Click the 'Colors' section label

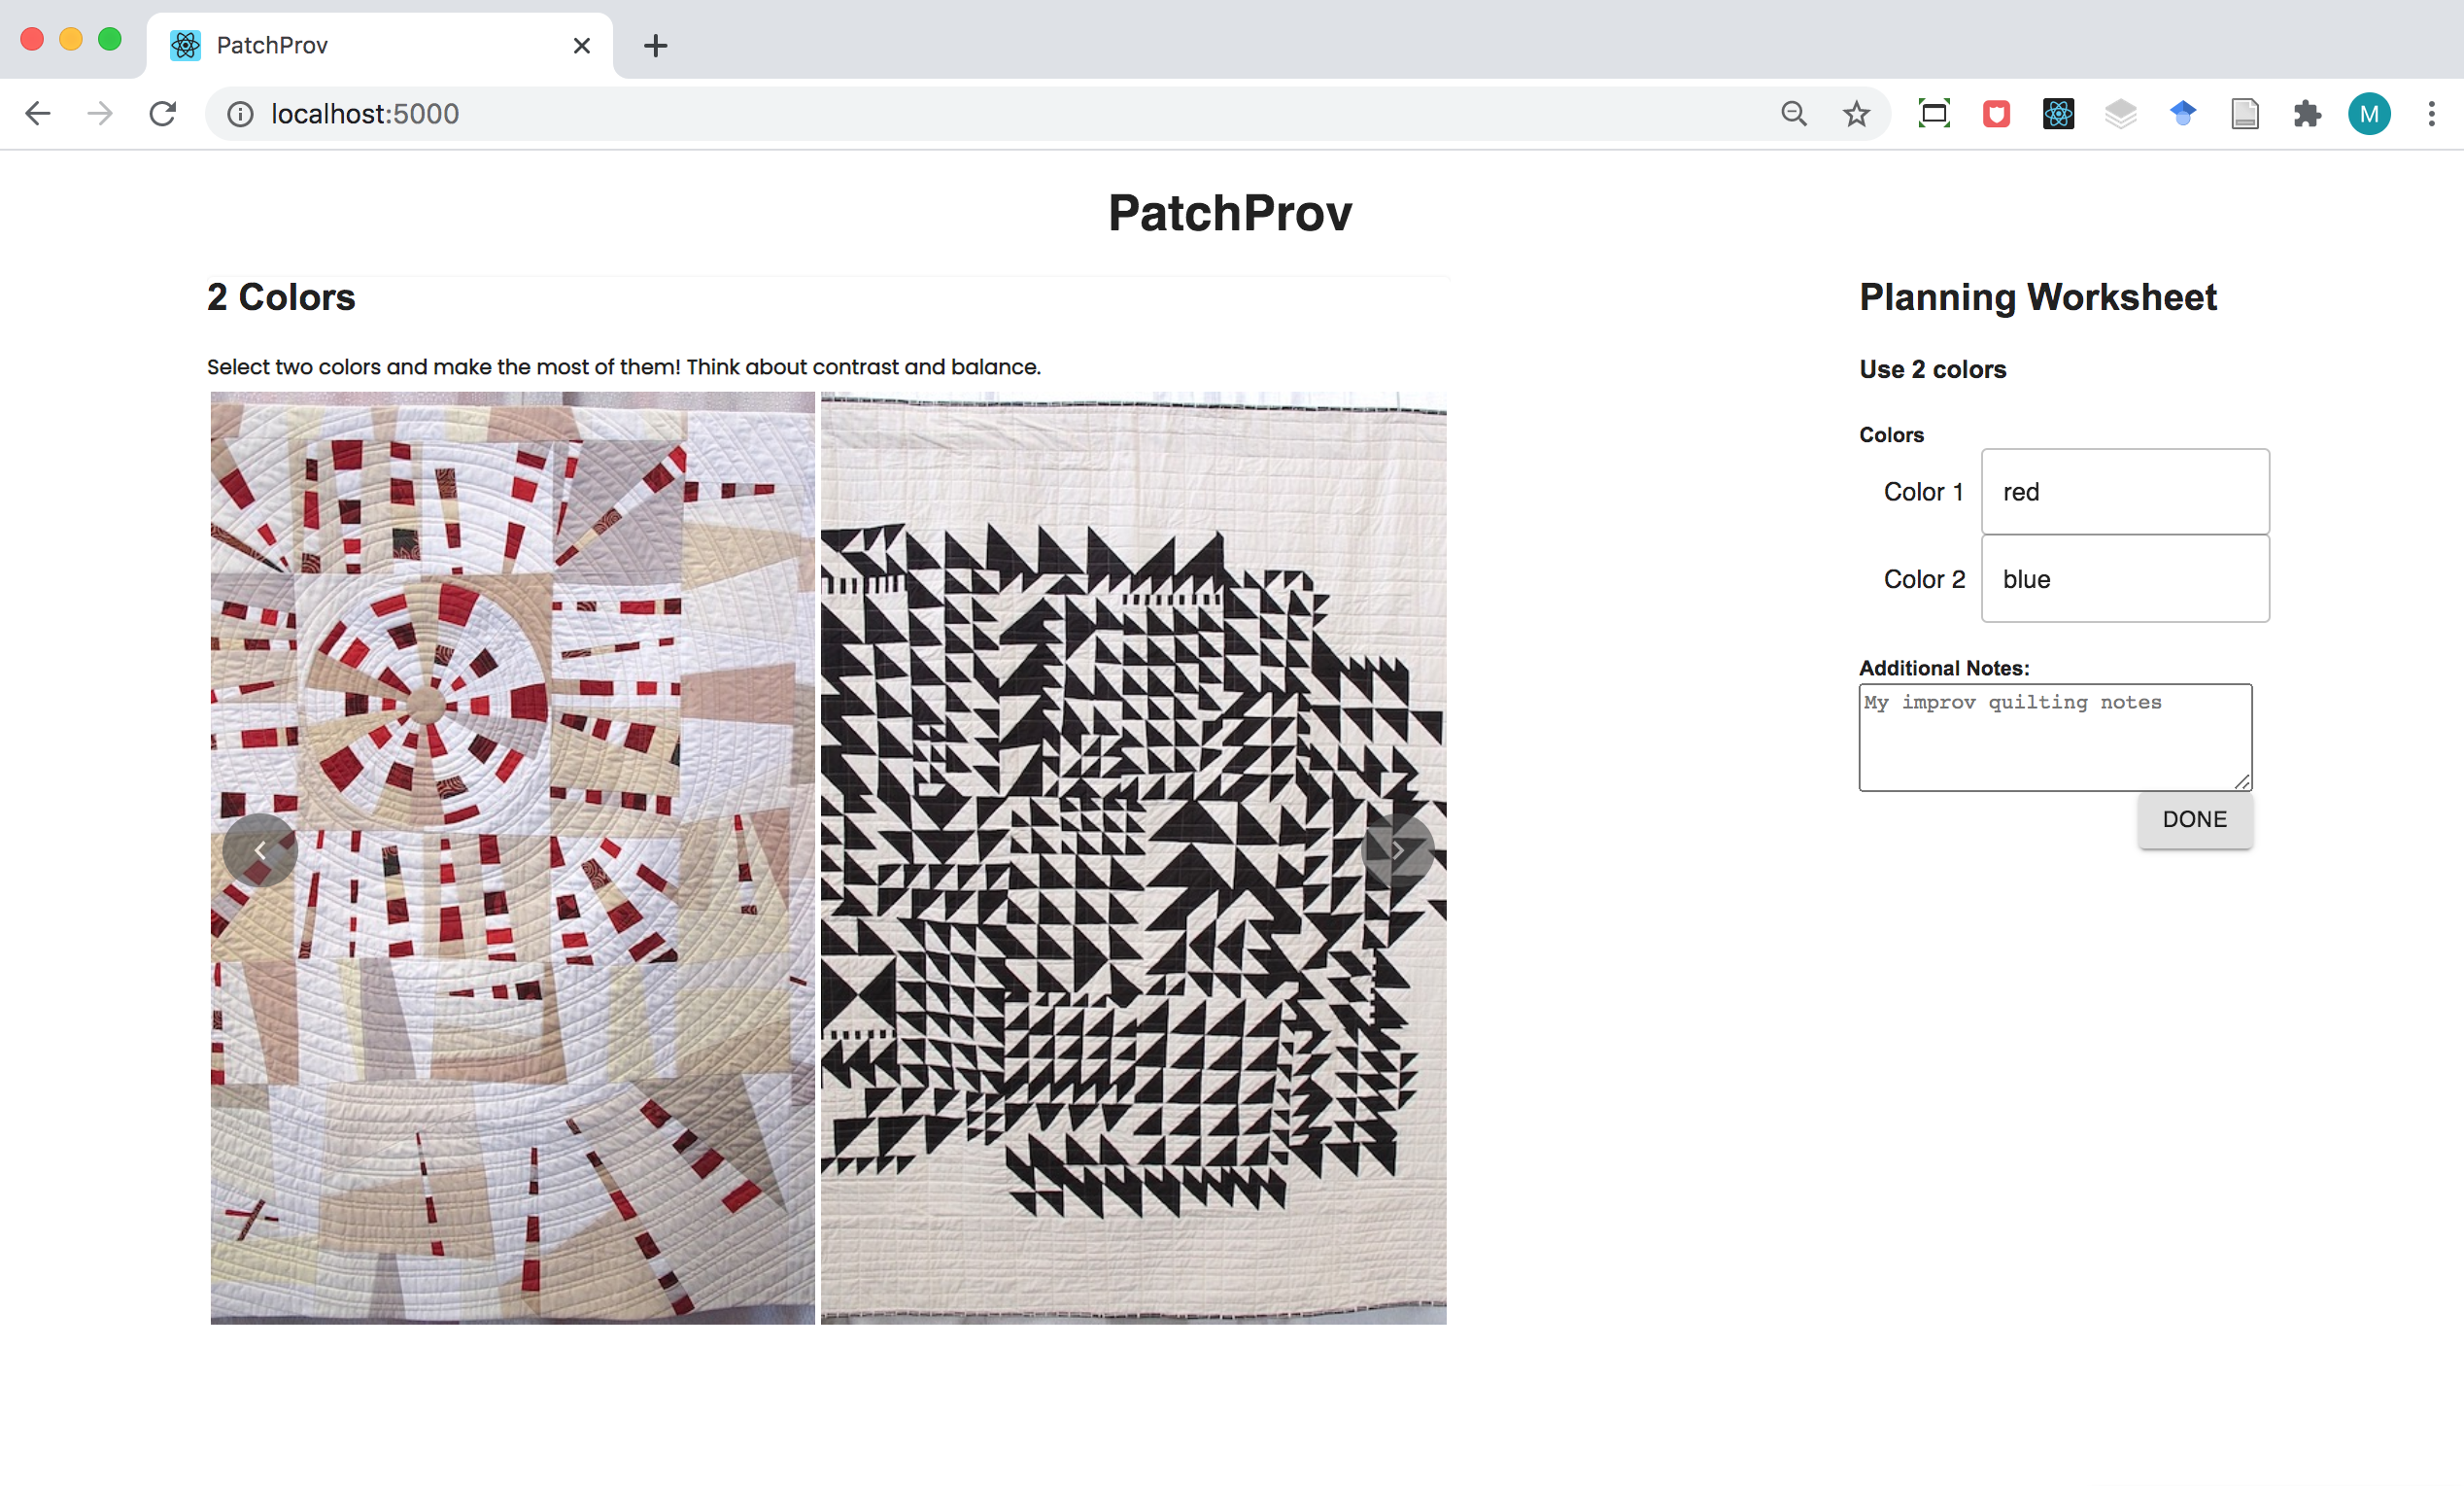pyautogui.click(x=1891, y=435)
